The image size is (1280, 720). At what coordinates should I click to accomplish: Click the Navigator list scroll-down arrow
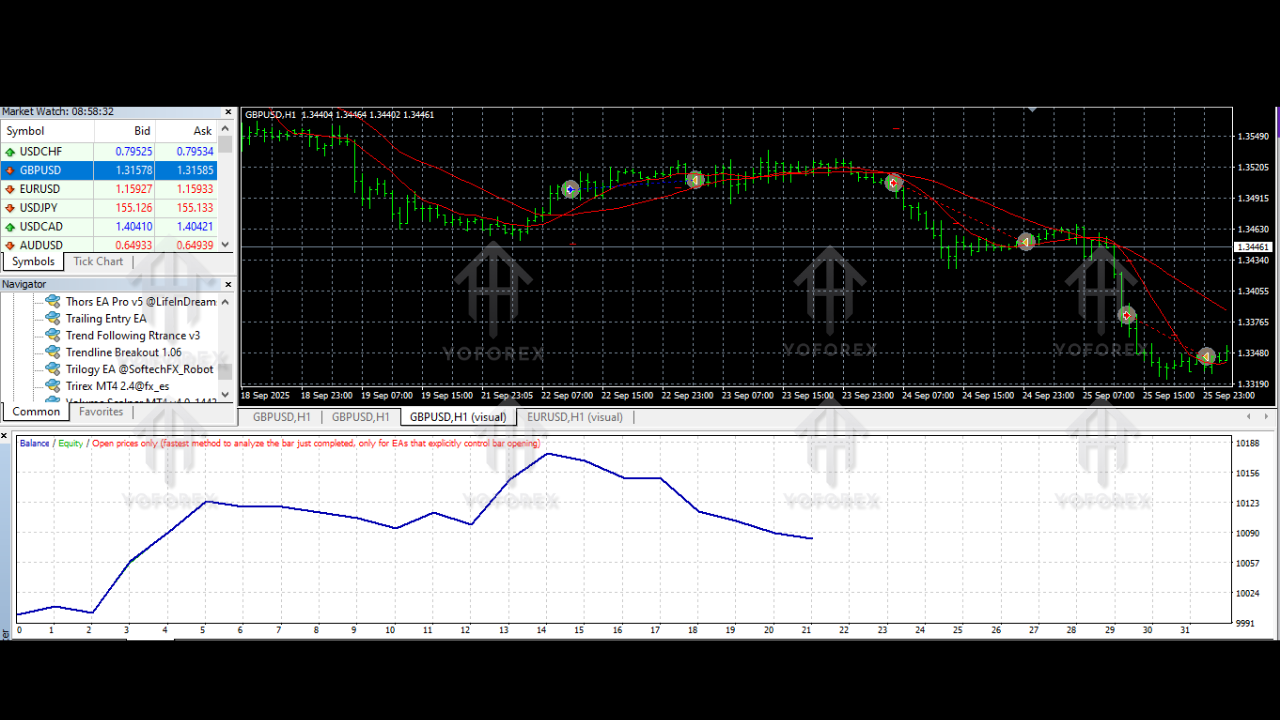(x=225, y=394)
